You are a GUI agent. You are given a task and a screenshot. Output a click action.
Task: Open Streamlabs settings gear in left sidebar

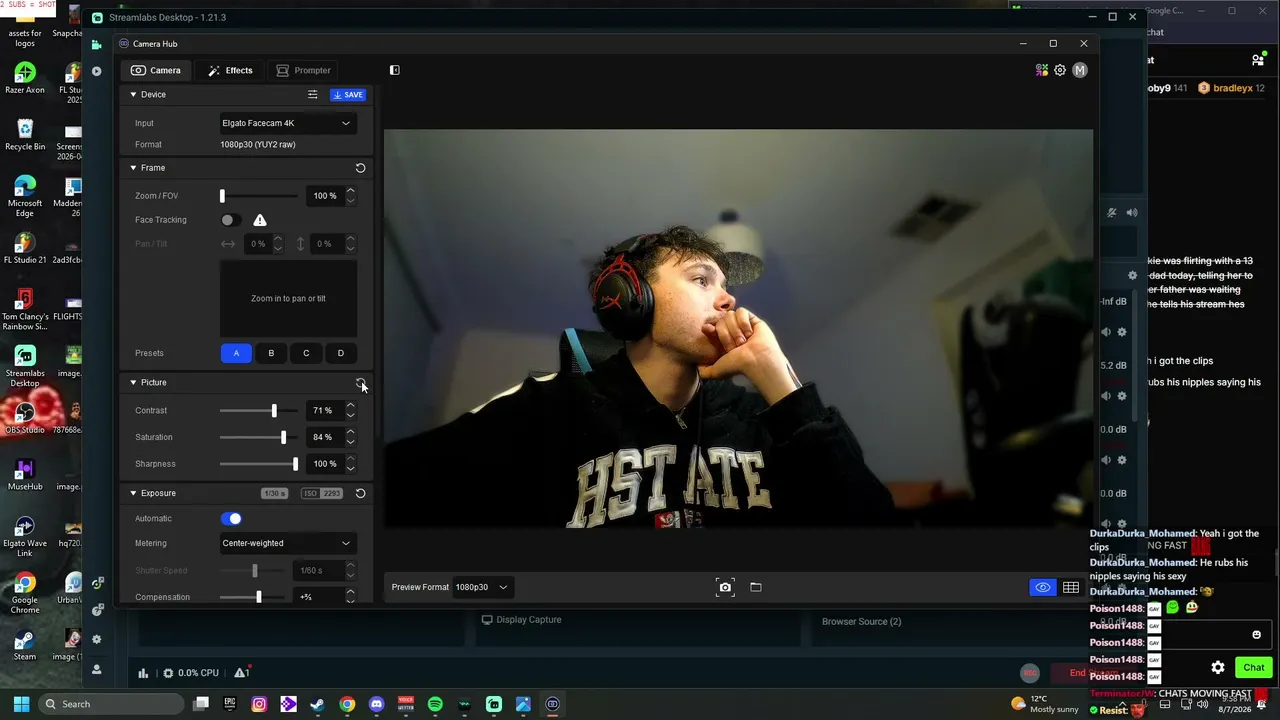pyautogui.click(x=97, y=639)
